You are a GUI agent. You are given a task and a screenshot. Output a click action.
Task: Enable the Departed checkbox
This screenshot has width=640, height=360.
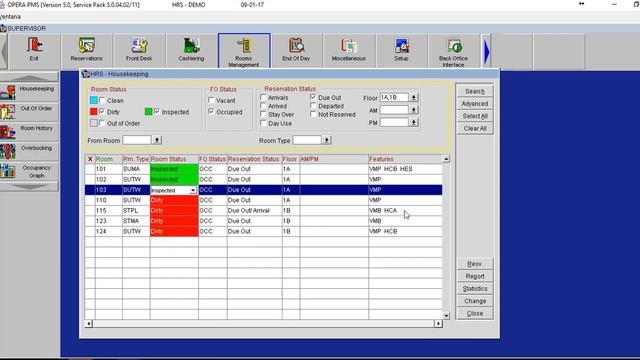point(313,106)
